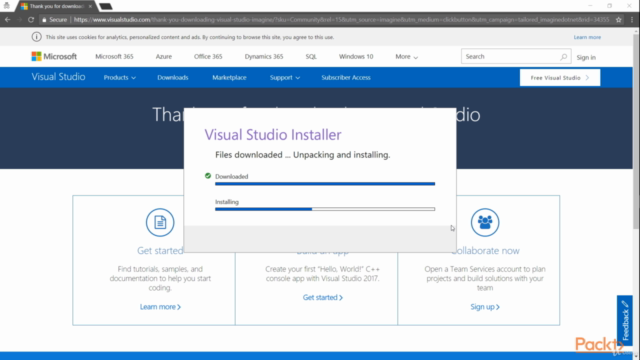Open the Microsoft 365 menu item
The image size is (640, 360).
(114, 56)
